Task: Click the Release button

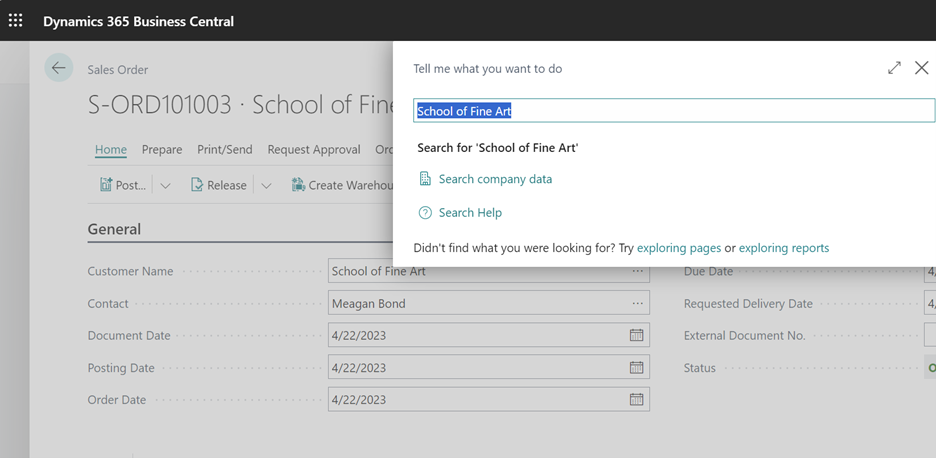Action: (219, 185)
